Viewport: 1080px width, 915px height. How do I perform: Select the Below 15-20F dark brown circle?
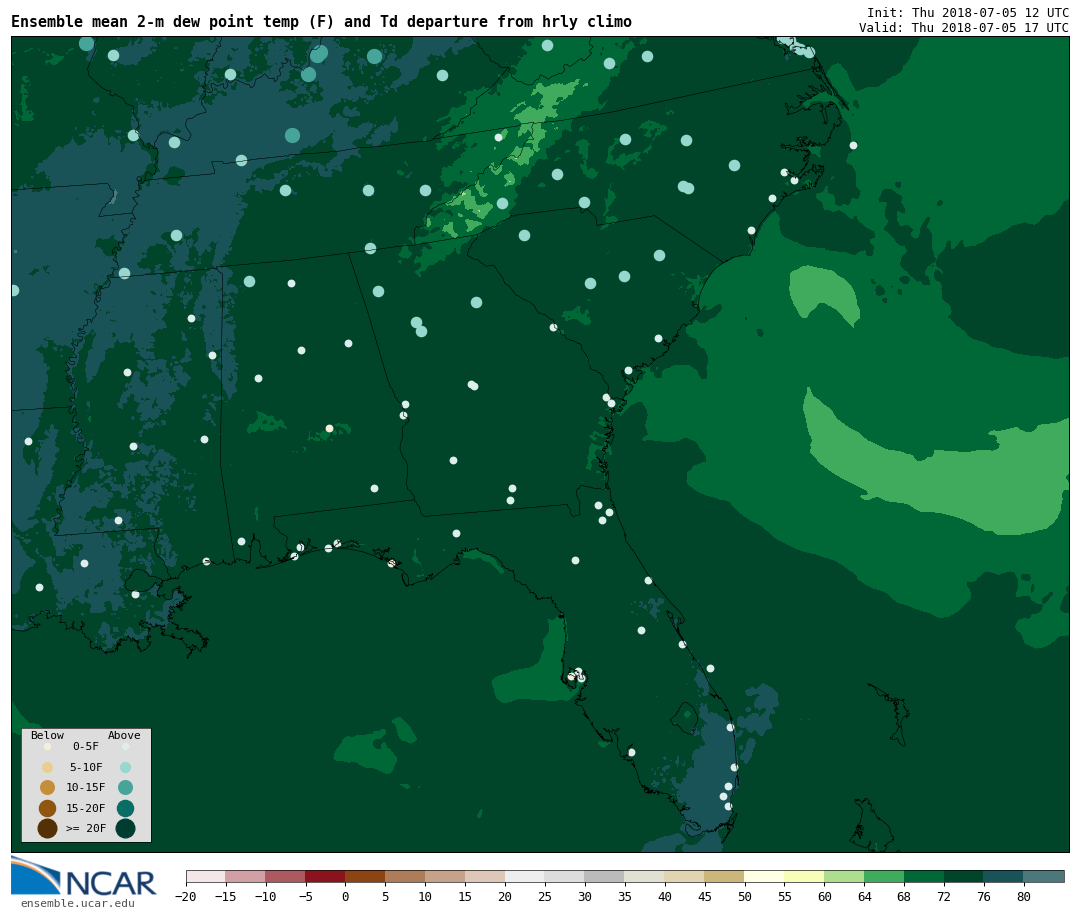tap(48, 808)
